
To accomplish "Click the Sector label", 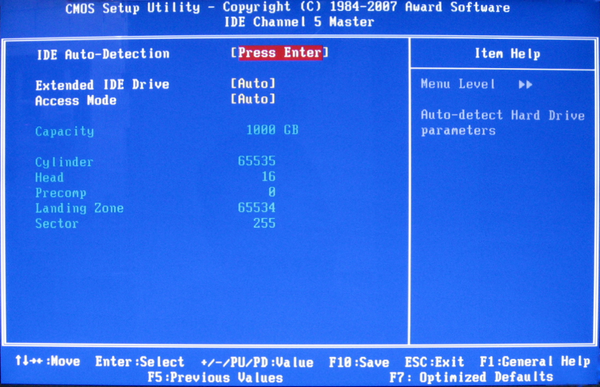I will 57,224.
